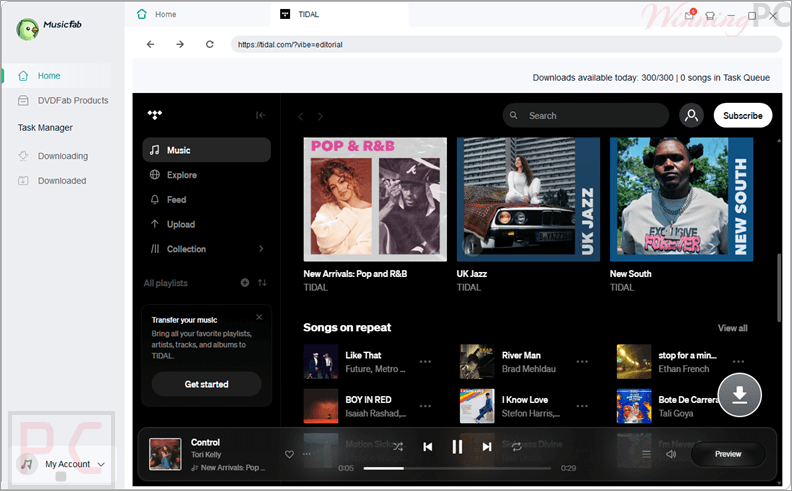Open more options for stop for a min

[x=738, y=362]
